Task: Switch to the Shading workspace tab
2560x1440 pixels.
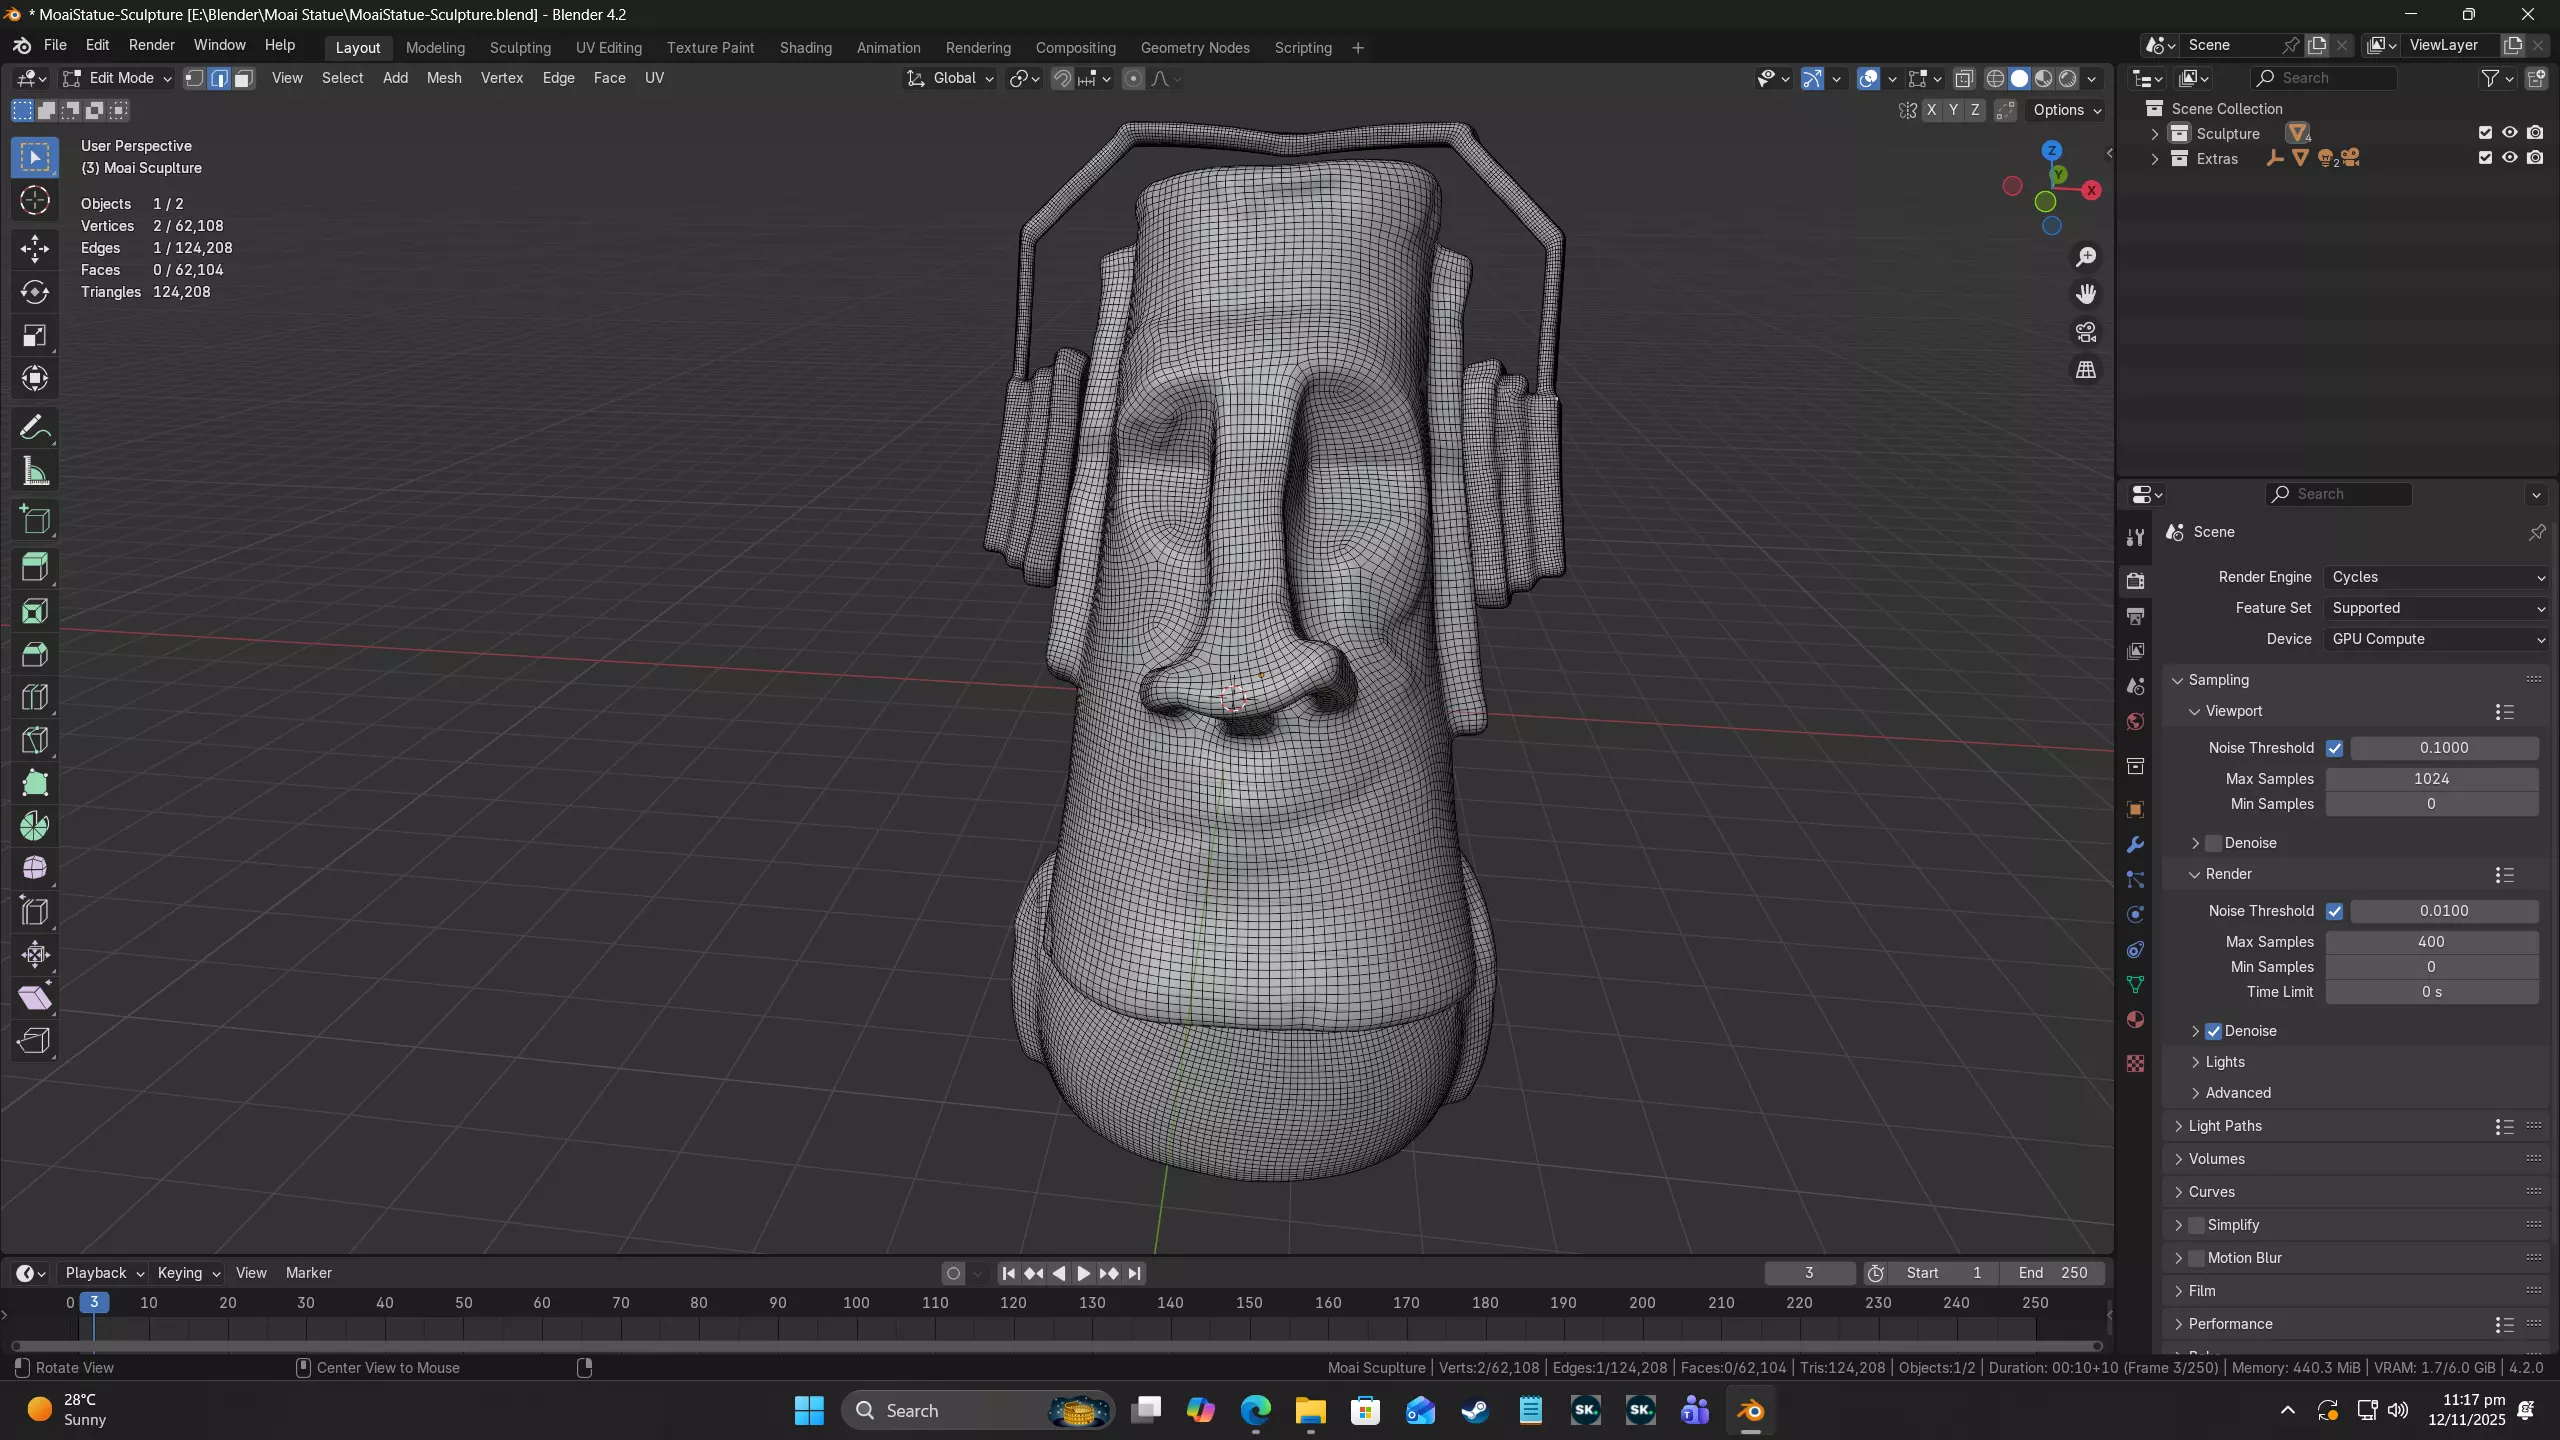Action: [x=806, y=48]
